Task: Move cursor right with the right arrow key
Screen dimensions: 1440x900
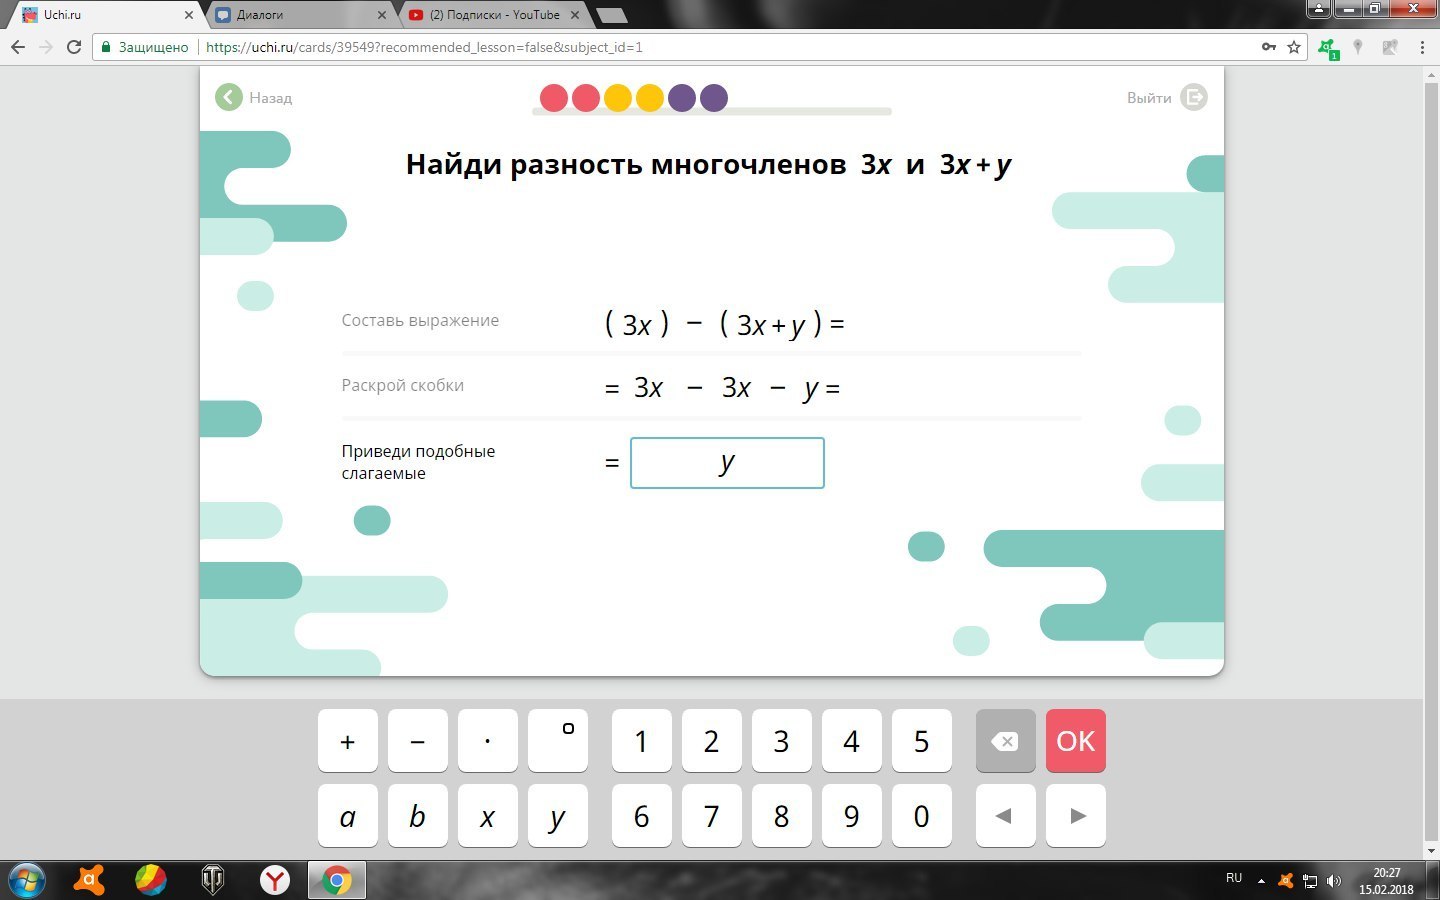Action: pyautogui.click(x=1076, y=816)
